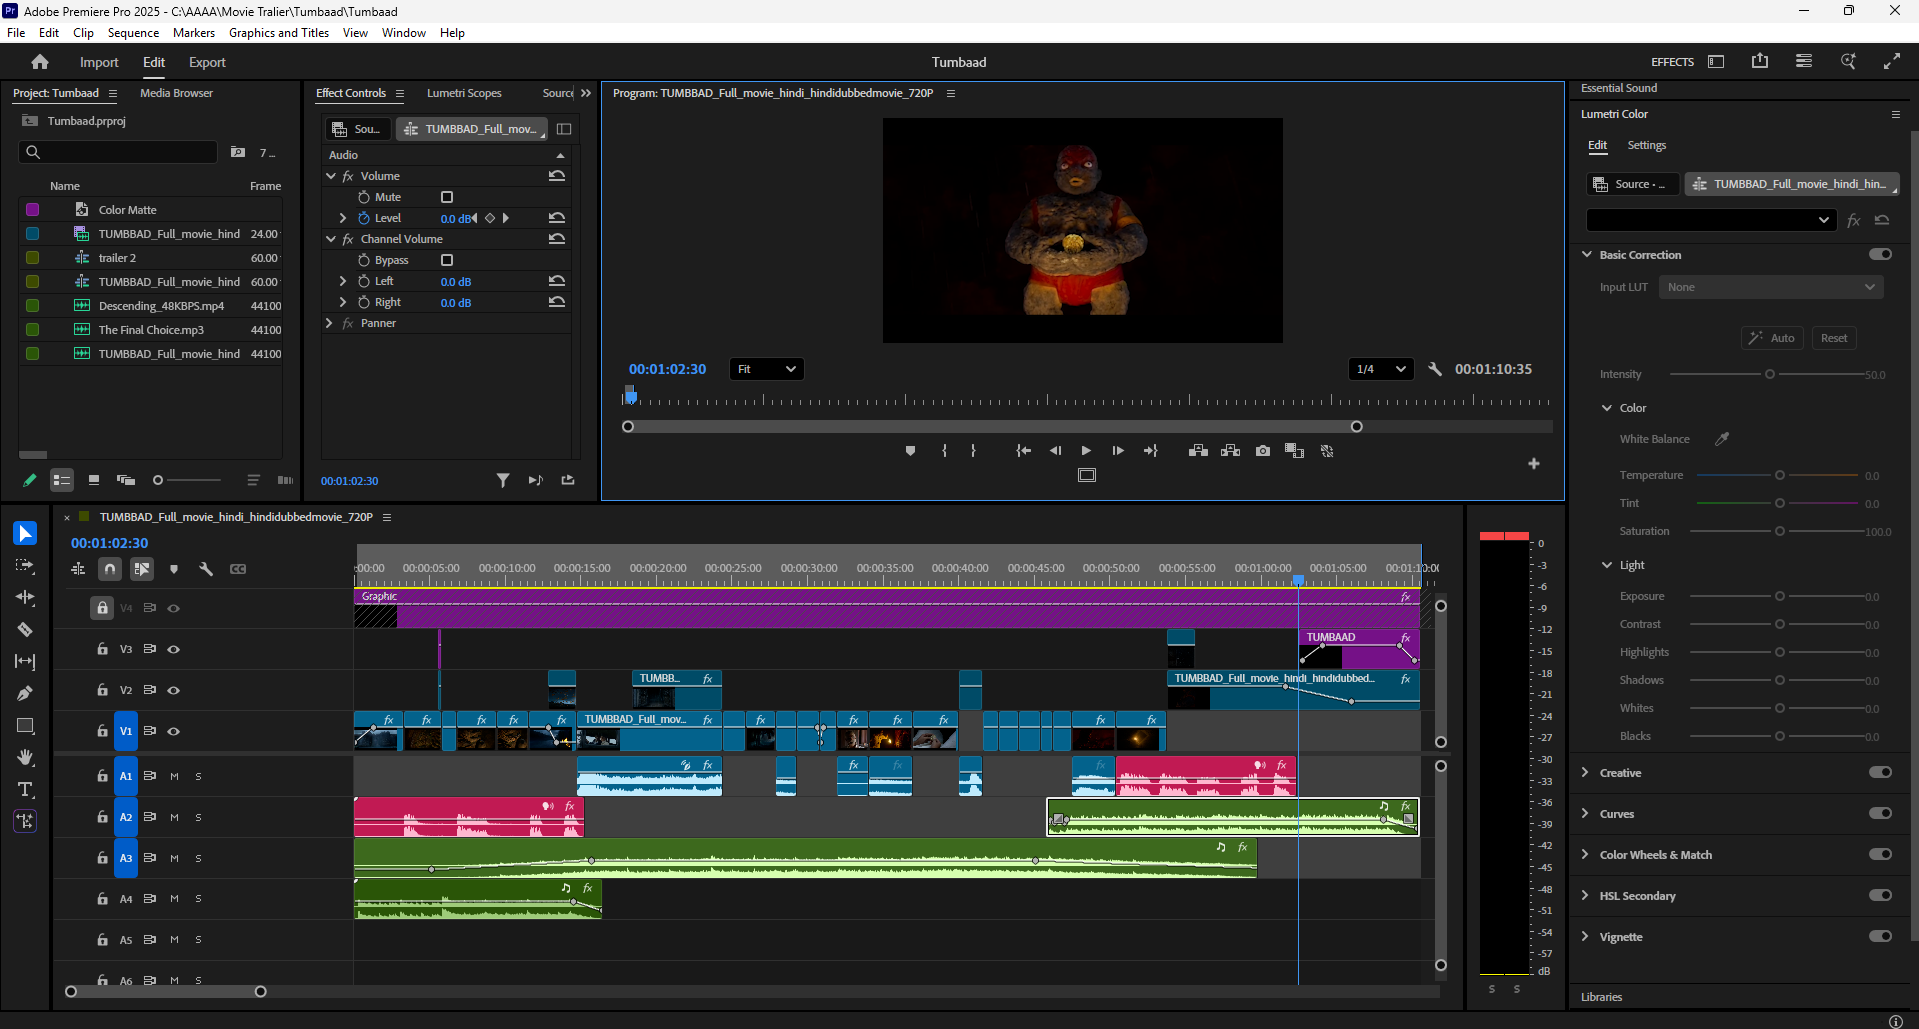Adjust the Saturation slider handle

click(1780, 531)
